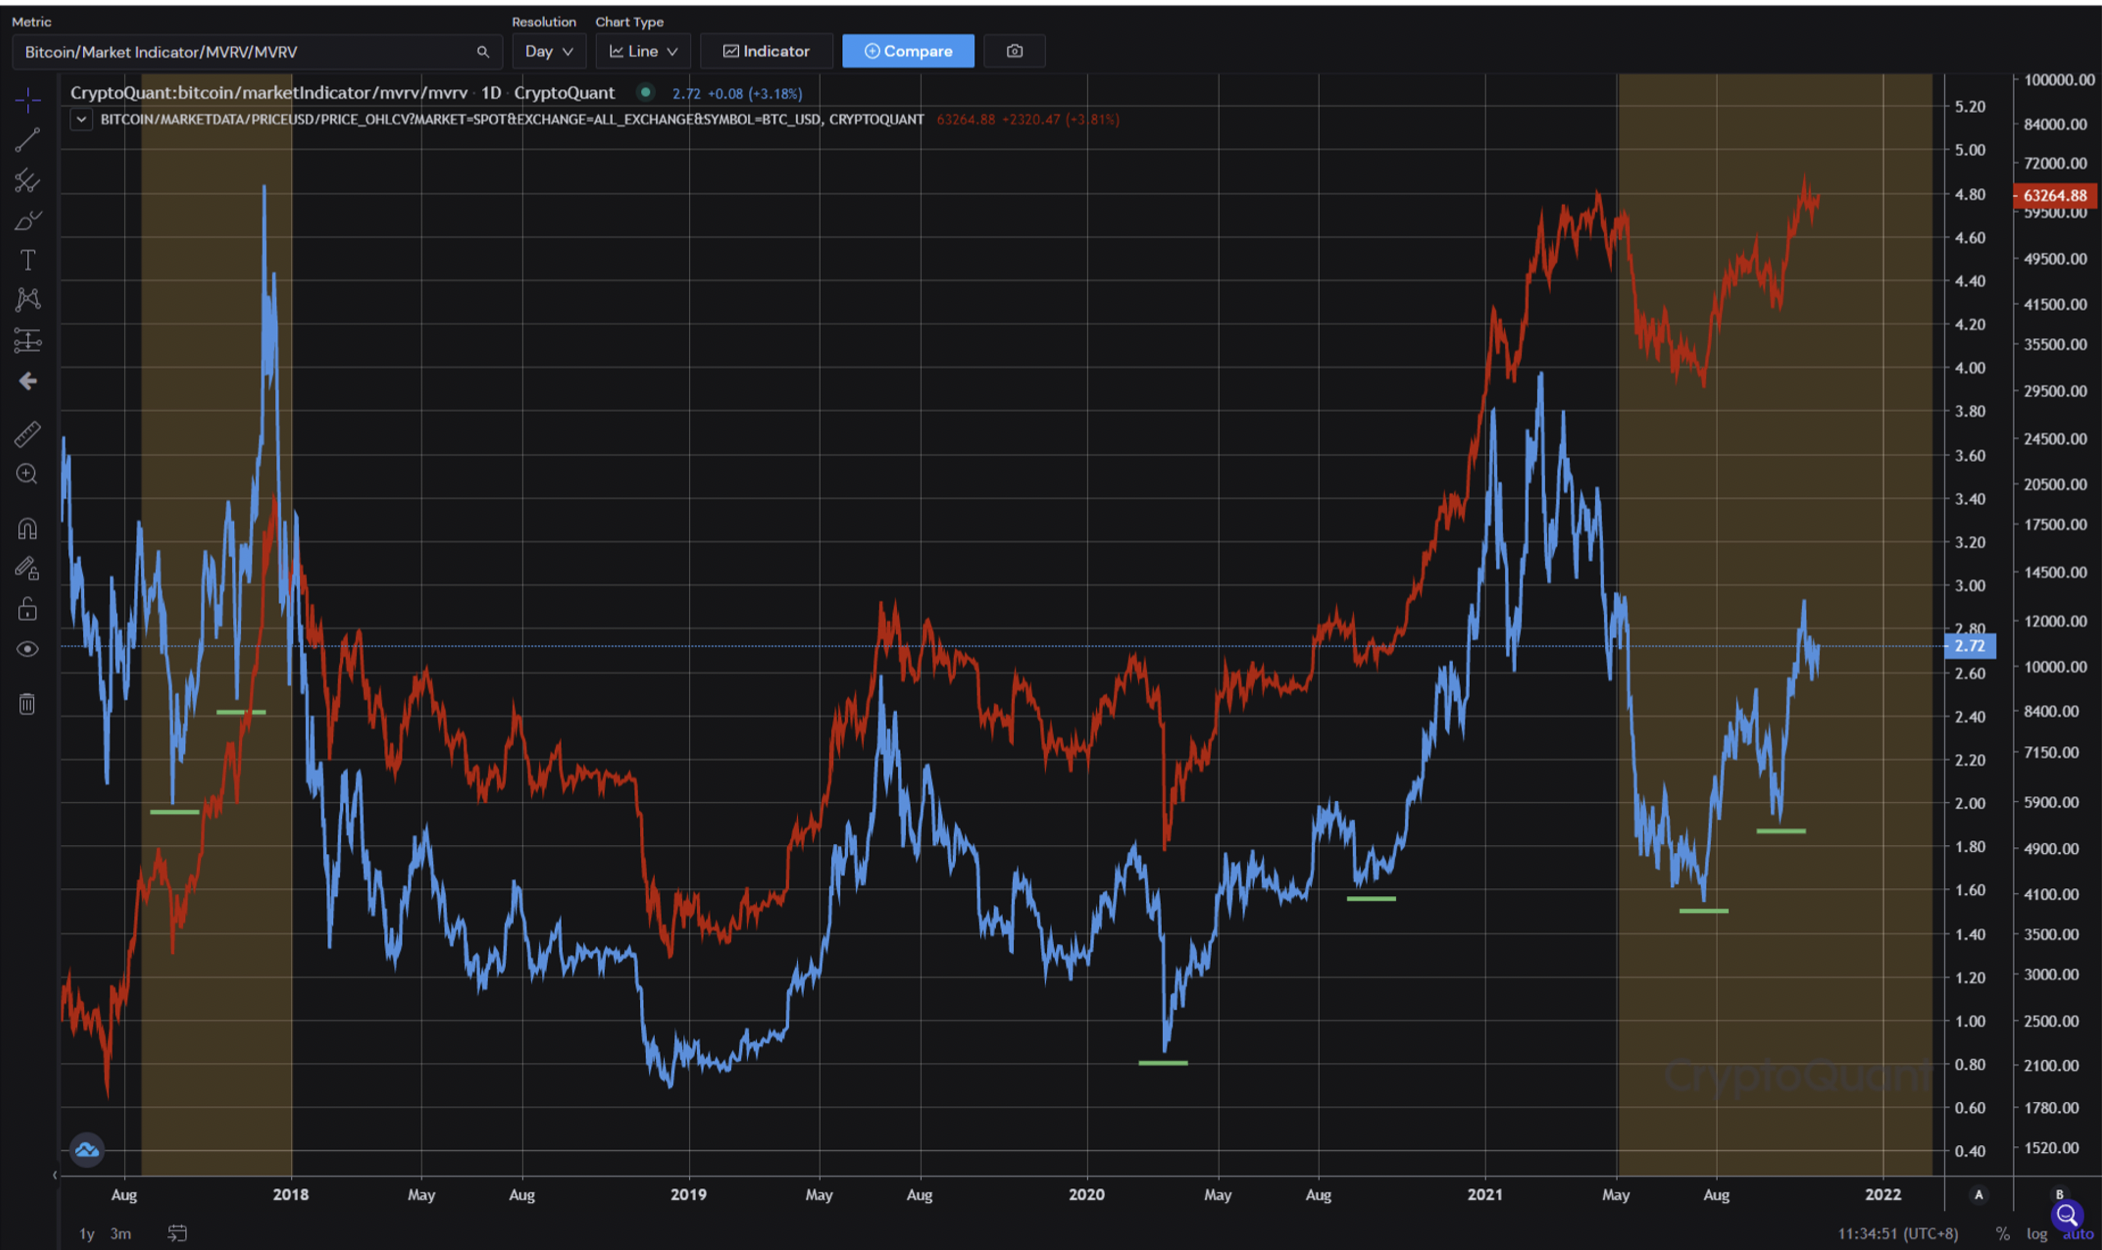The width and height of the screenshot is (2102, 1250).
Task: Open the brush drawing tool
Action: point(27,220)
